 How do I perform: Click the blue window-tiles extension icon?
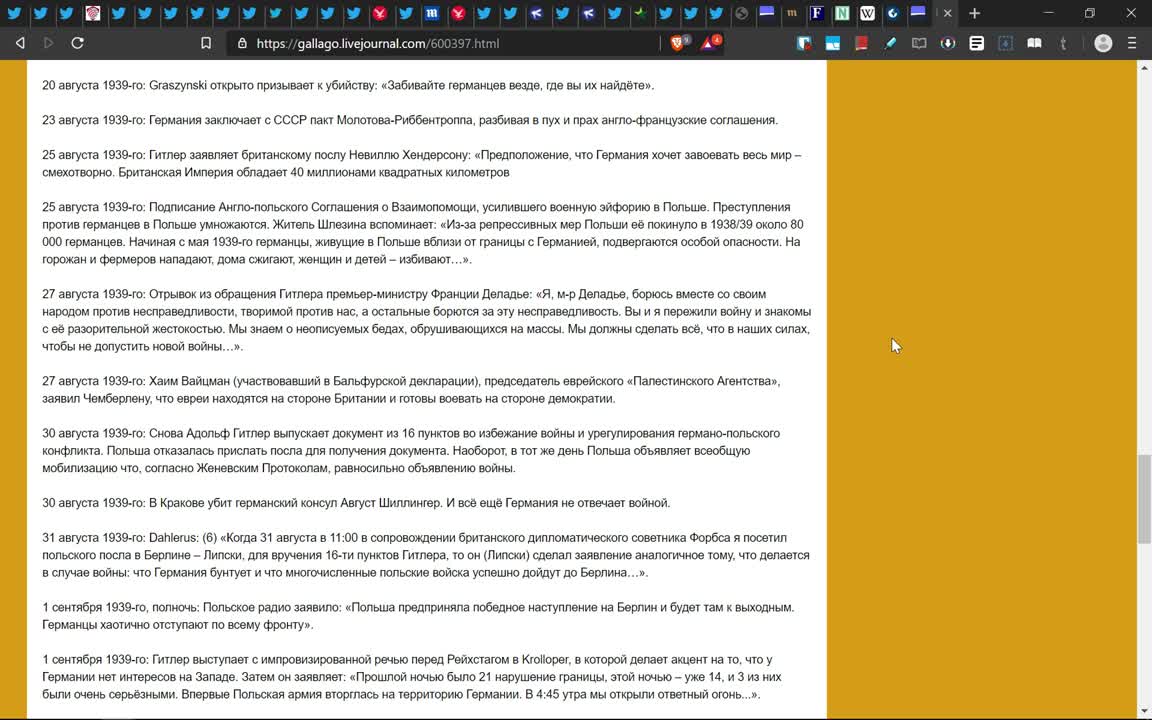pyautogui.click(x=832, y=43)
